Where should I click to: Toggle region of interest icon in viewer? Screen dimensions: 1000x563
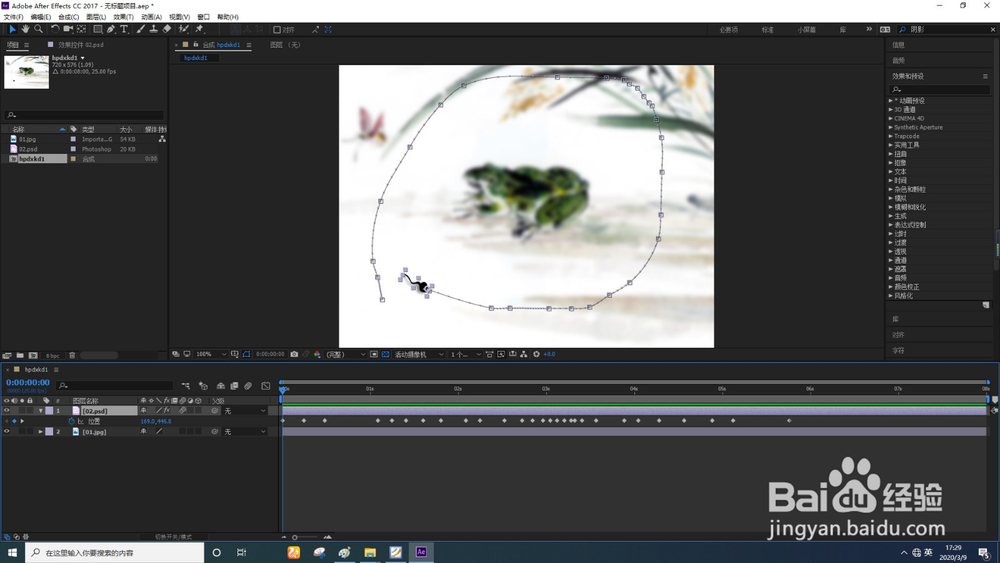pyautogui.click(x=374, y=354)
